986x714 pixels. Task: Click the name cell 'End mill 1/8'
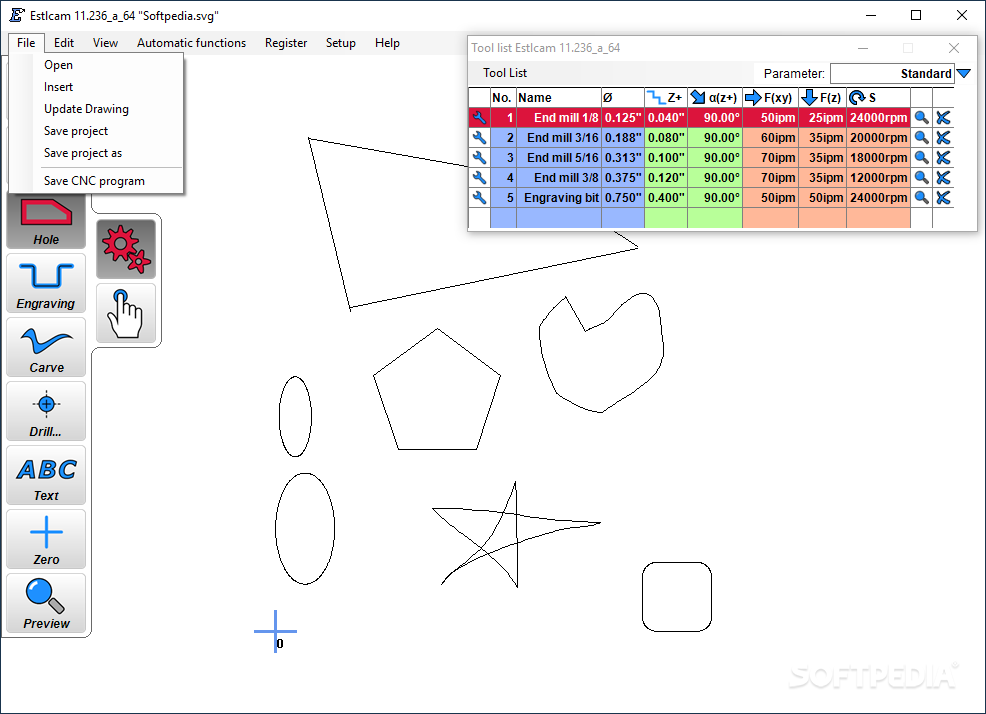point(558,118)
